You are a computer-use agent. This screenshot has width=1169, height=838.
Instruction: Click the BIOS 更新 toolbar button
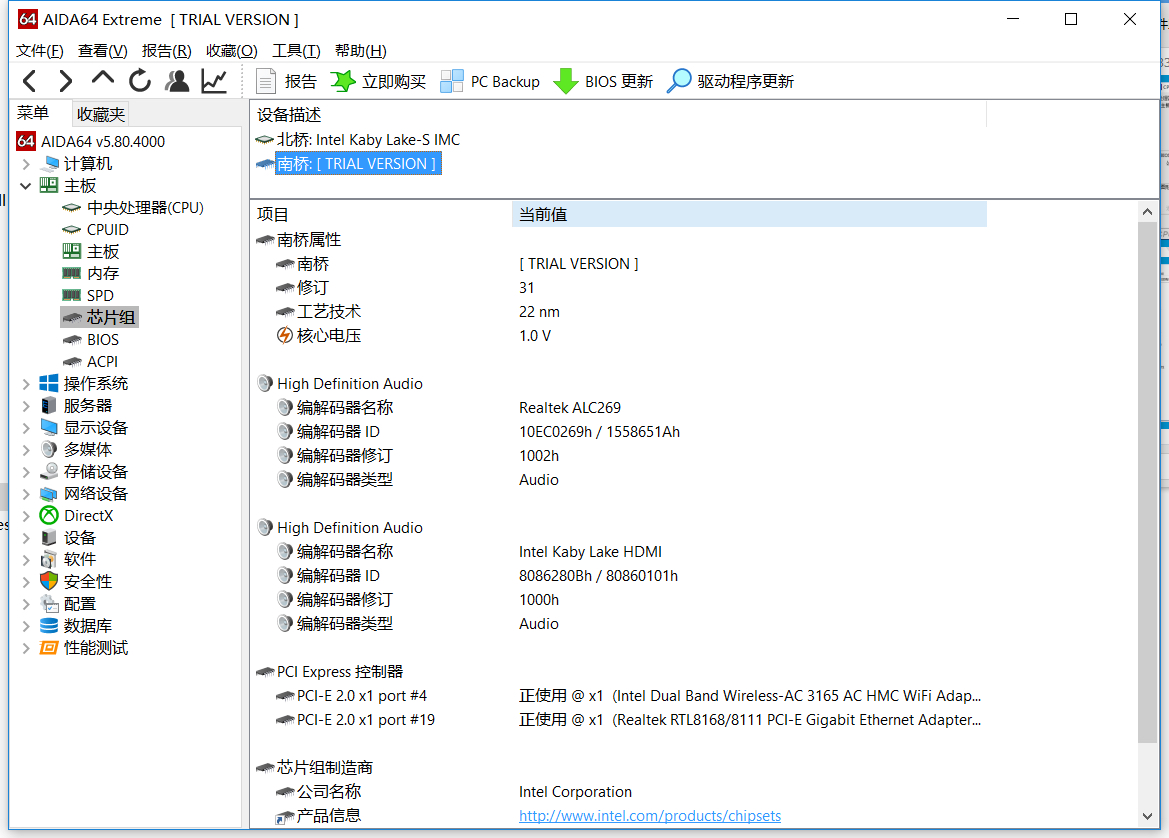(x=603, y=81)
